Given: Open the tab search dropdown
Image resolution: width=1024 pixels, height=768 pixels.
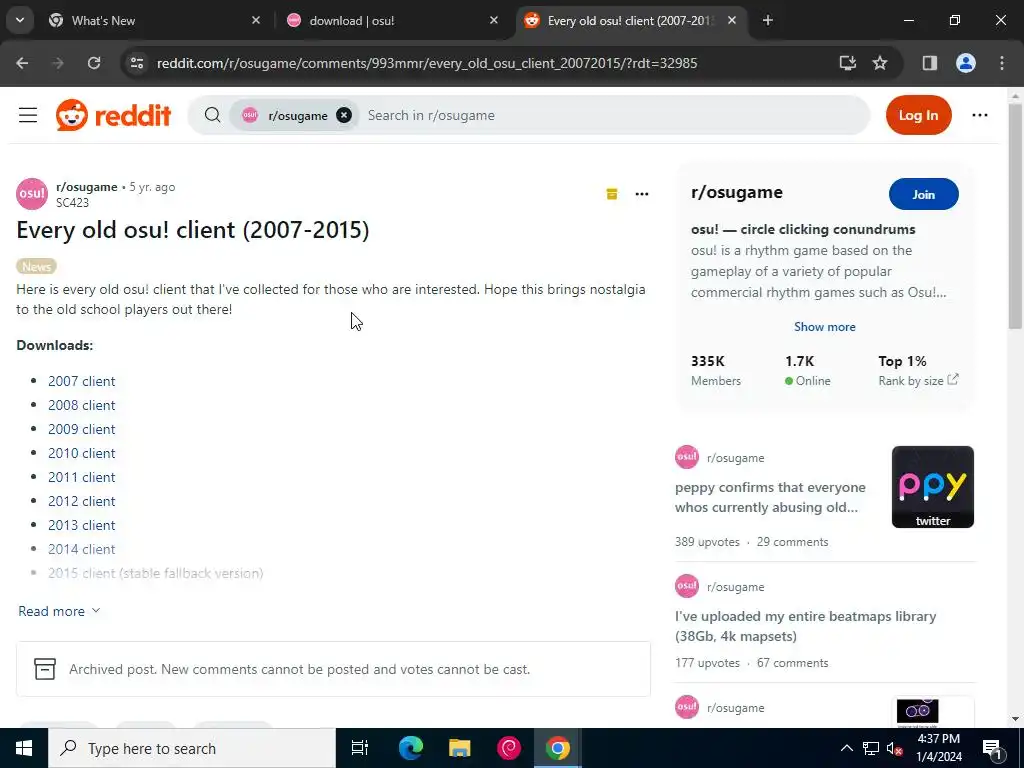Looking at the screenshot, I should [x=20, y=21].
